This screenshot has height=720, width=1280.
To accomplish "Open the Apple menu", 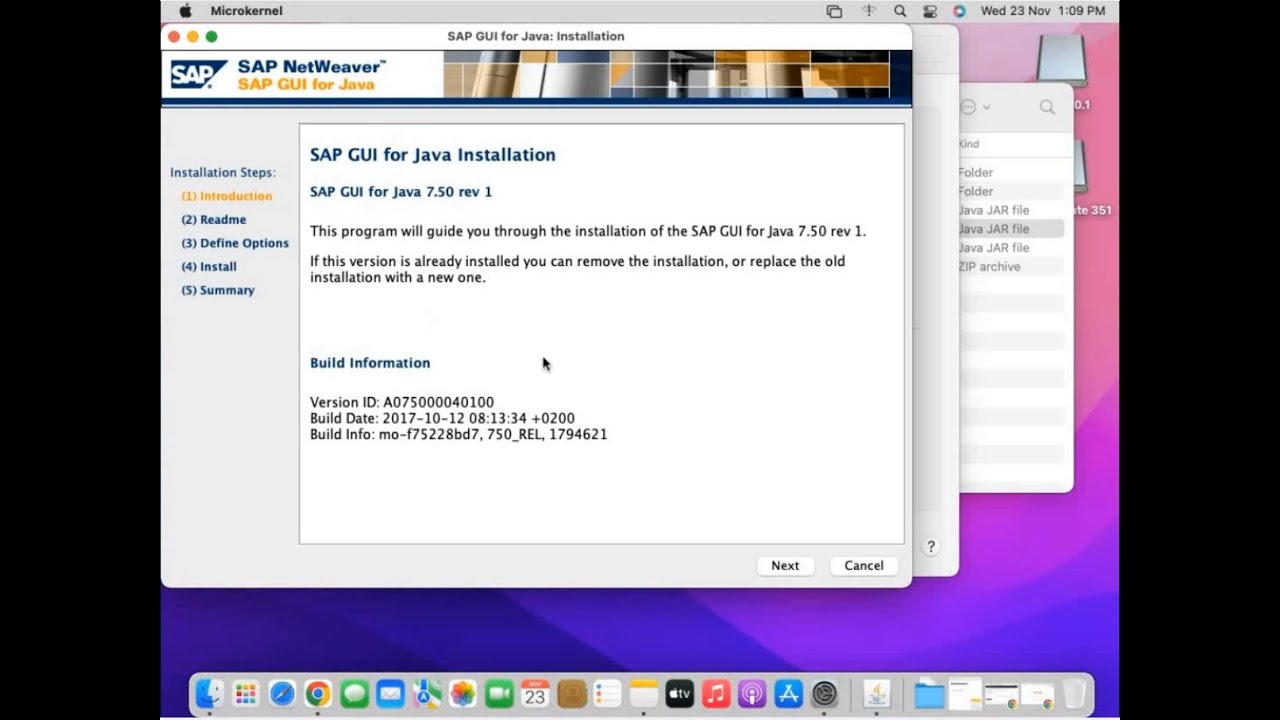I will point(185,11).
